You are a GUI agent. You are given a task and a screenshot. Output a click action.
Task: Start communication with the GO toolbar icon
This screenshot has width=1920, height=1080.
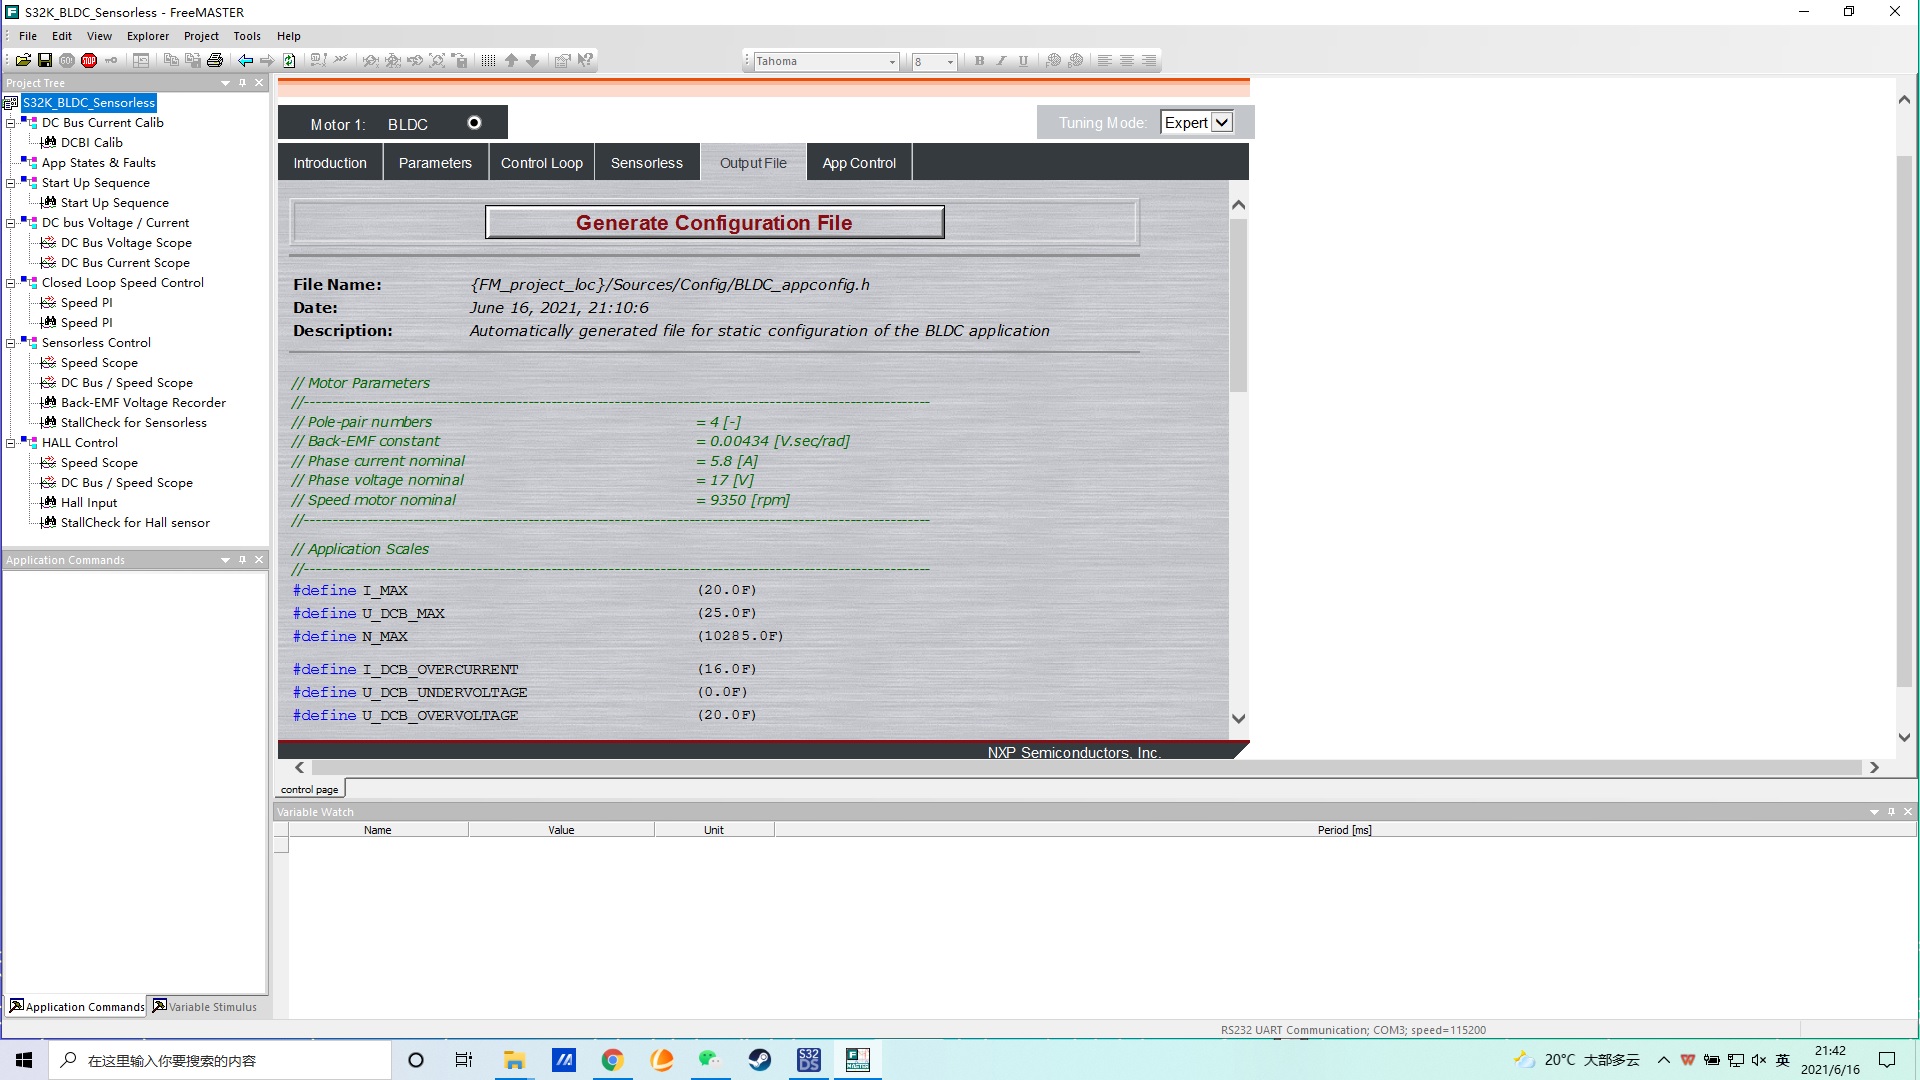[66, 60]
